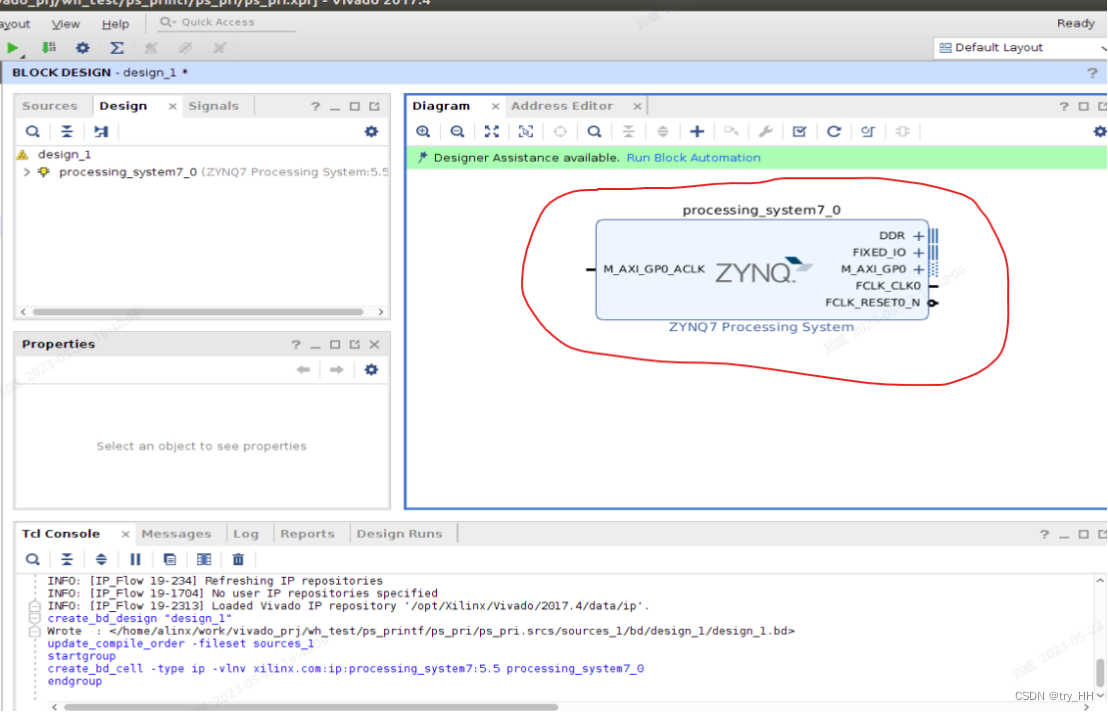Click the ZYNQ7 Processing System label link
The height and width of the screenshot is (712, 1108).
761,327
